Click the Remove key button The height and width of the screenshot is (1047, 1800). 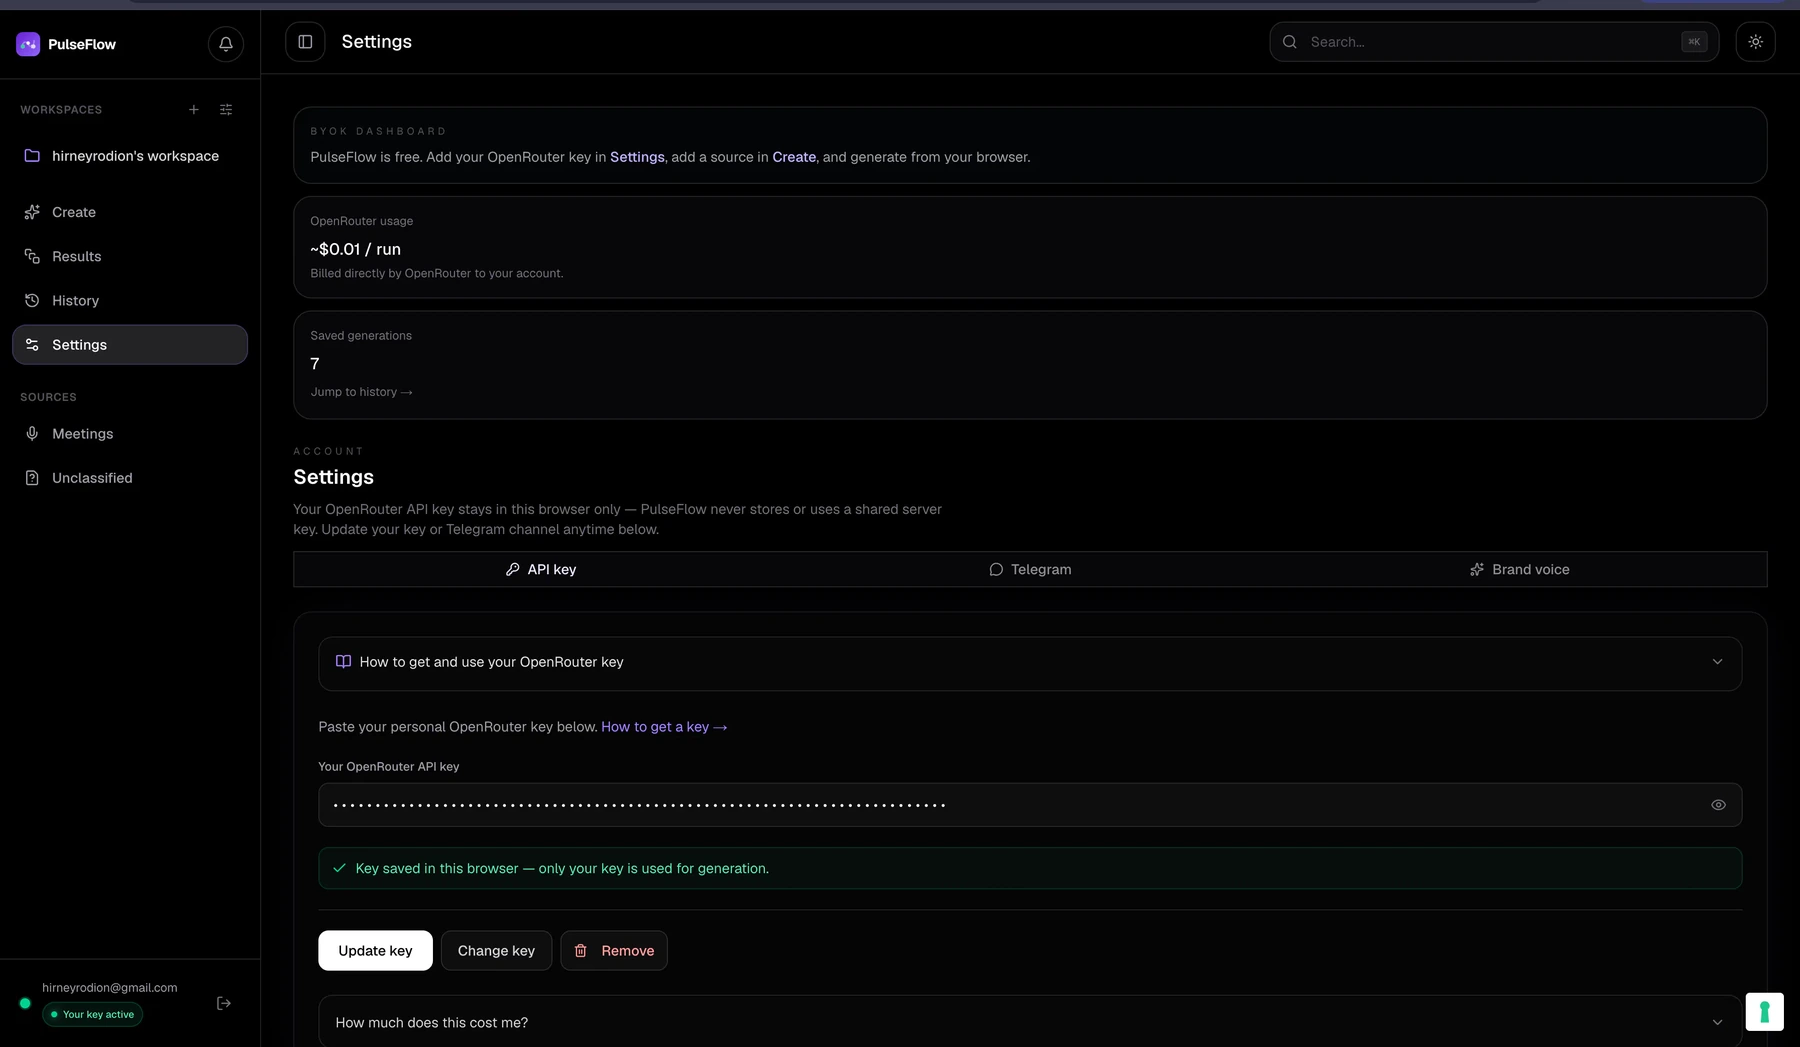(x=614, y=951)
